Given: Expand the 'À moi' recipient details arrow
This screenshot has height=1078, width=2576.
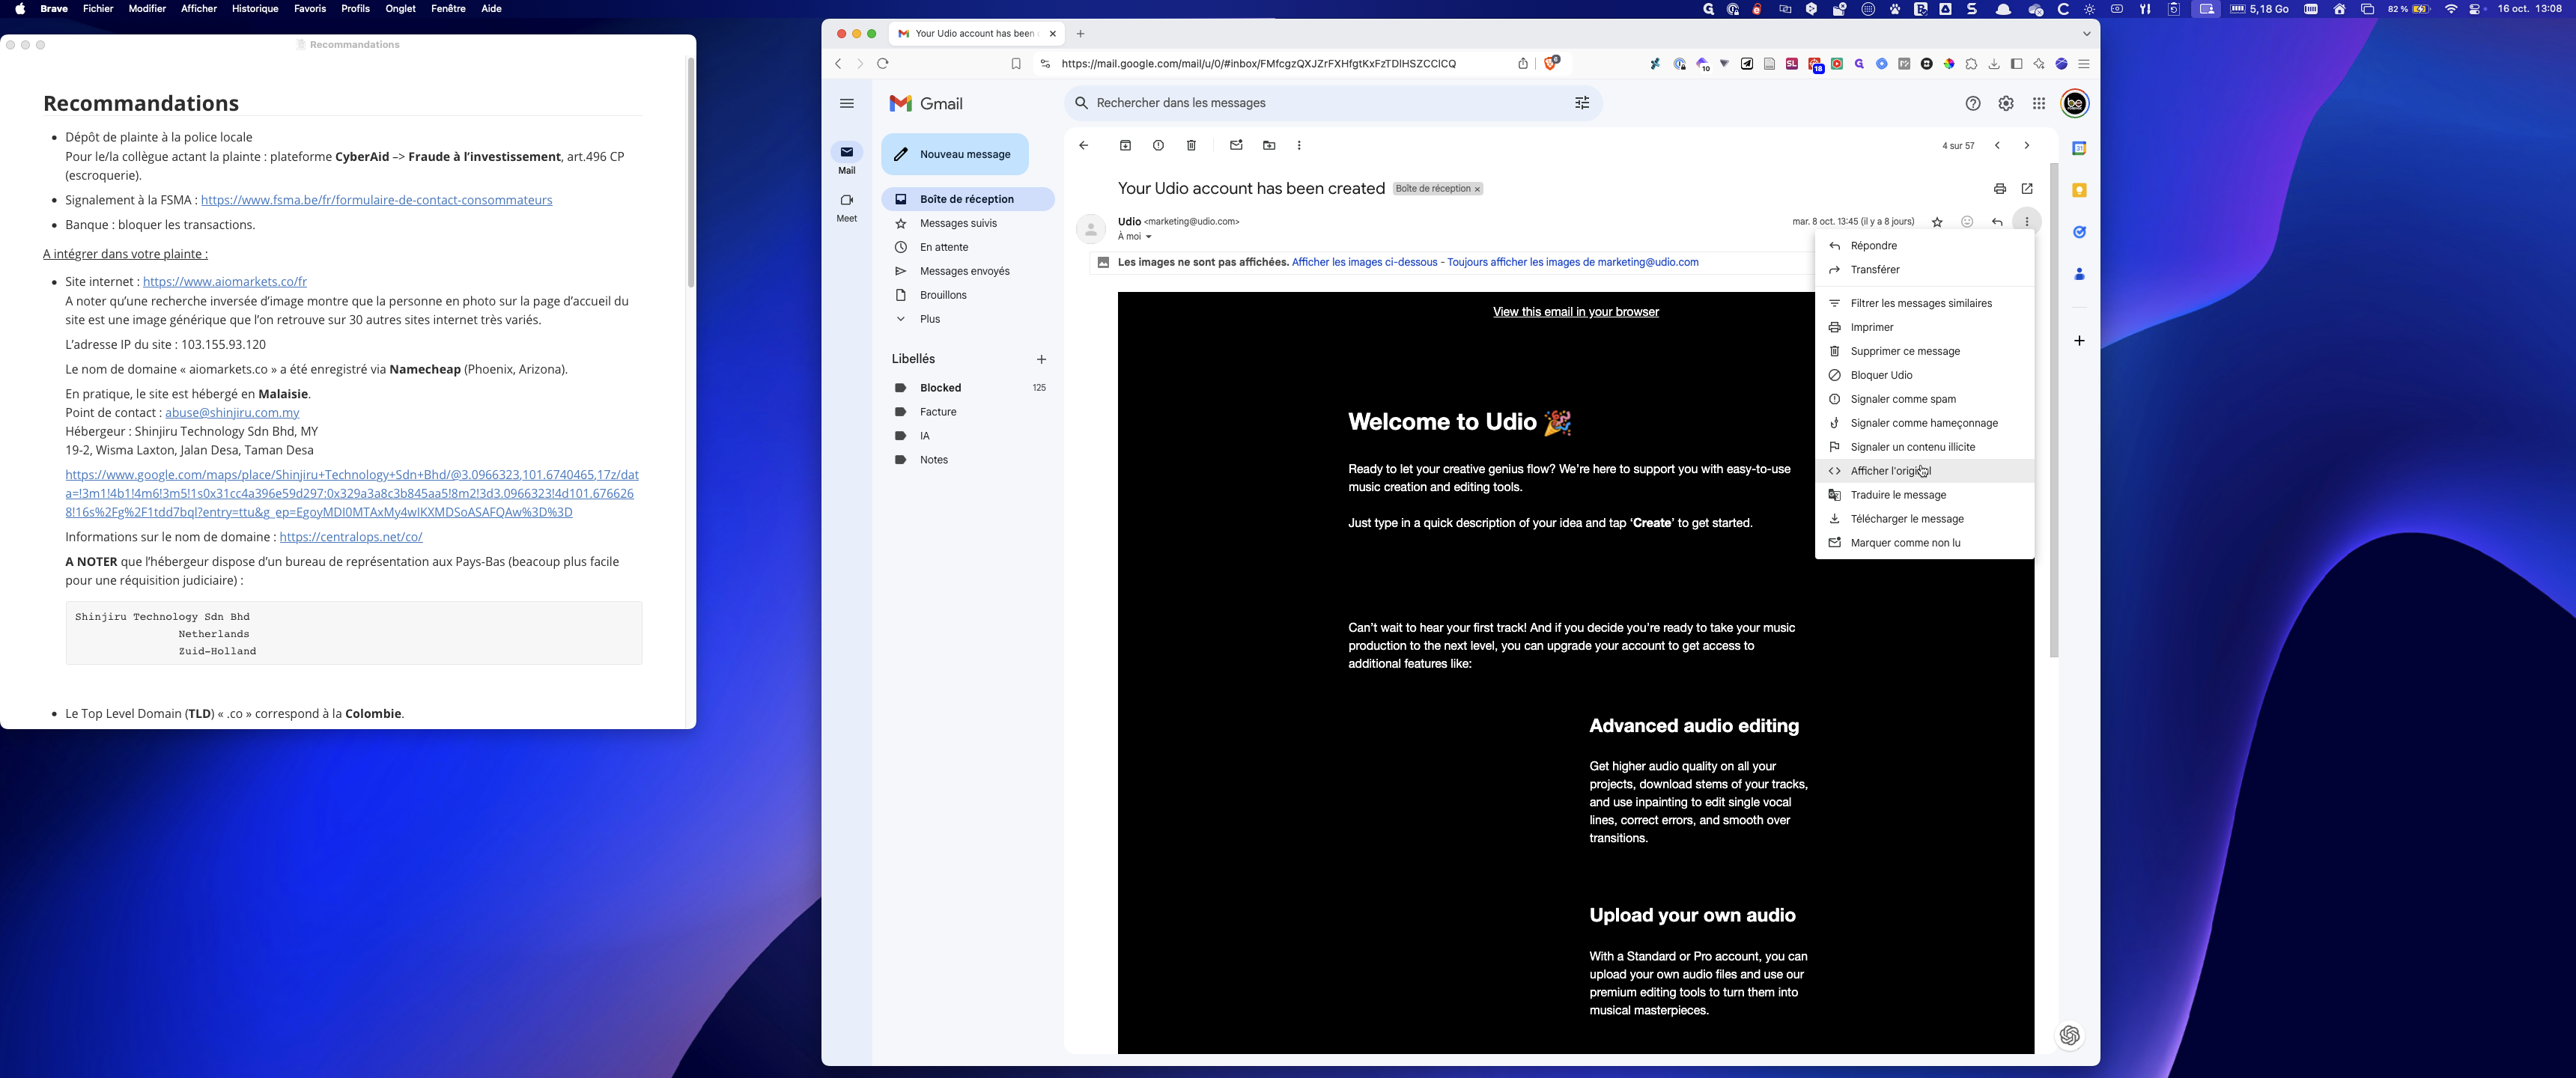Looking at the screenshot, I should pos(1148,237).
